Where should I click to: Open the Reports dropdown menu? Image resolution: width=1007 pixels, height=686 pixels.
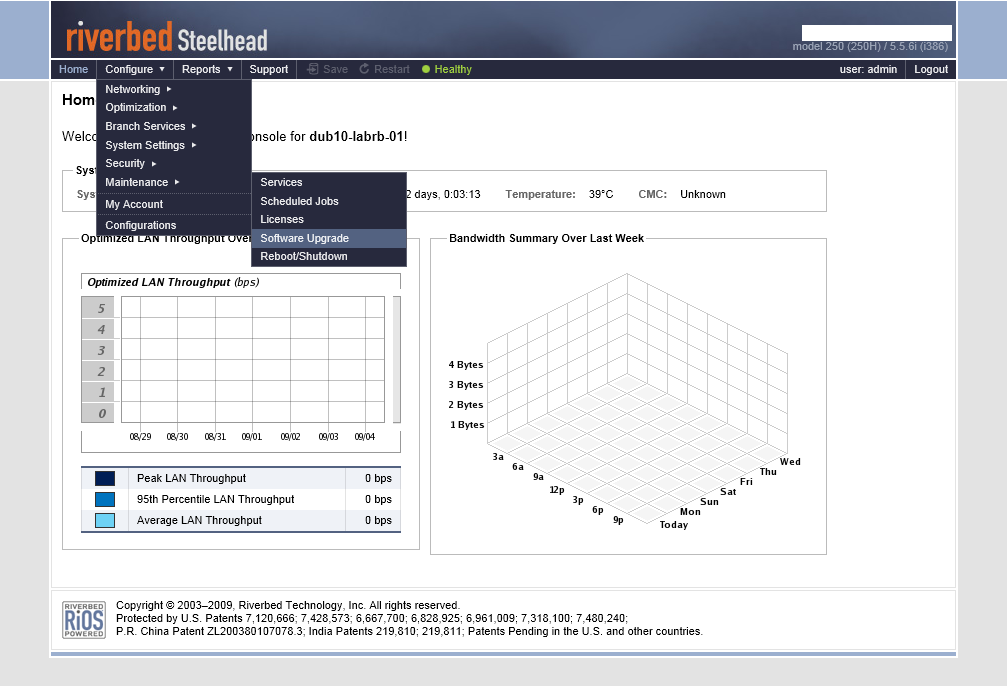click(x=207, y=69)
